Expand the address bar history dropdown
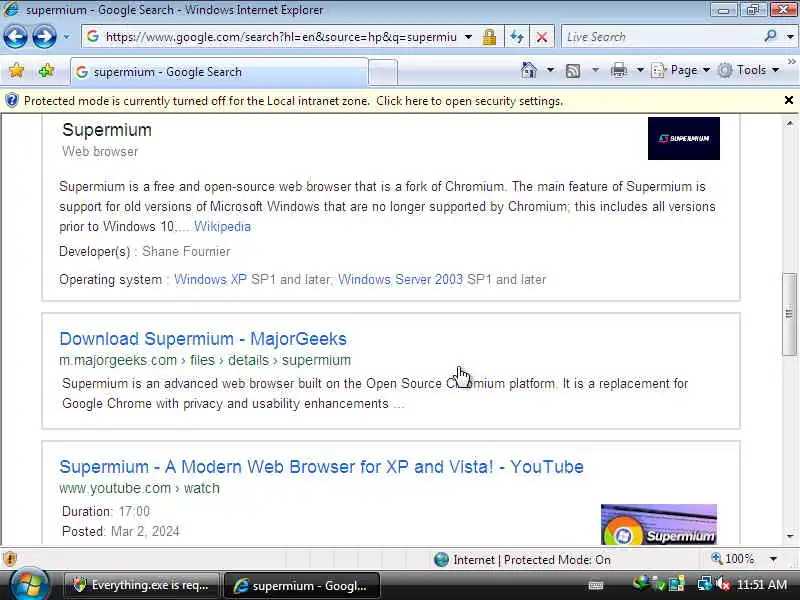This screenshot has height=600, width=800. pos(468,37)
